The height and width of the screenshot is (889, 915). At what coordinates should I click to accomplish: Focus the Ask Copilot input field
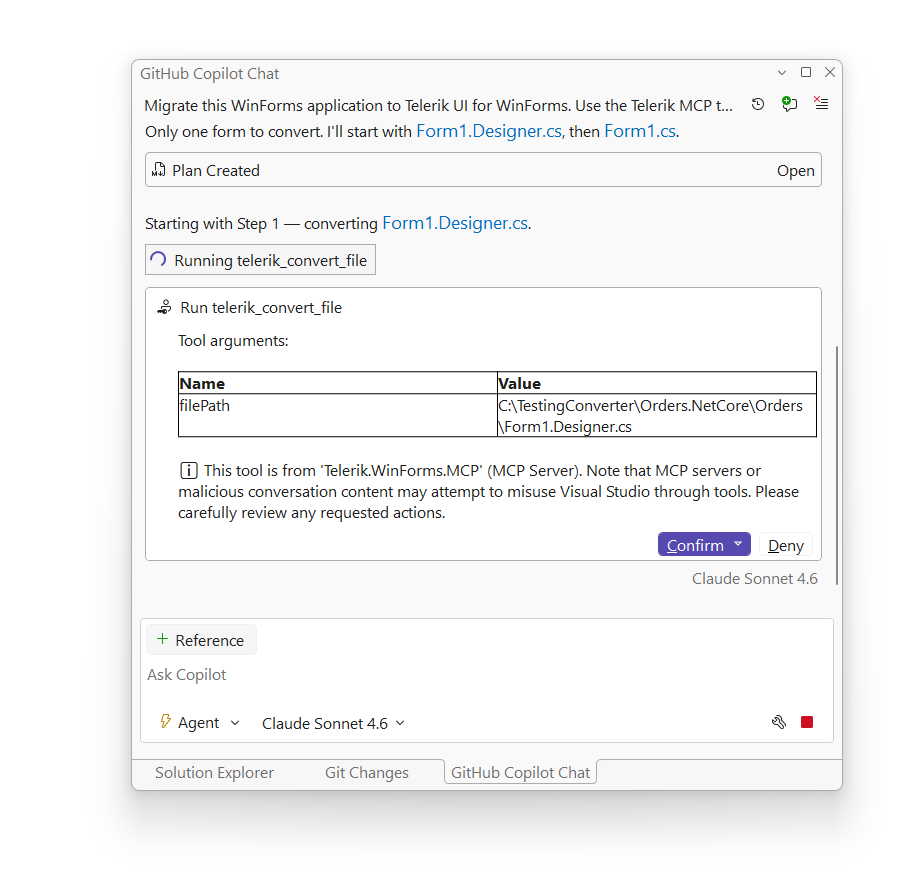coord(487,675)
